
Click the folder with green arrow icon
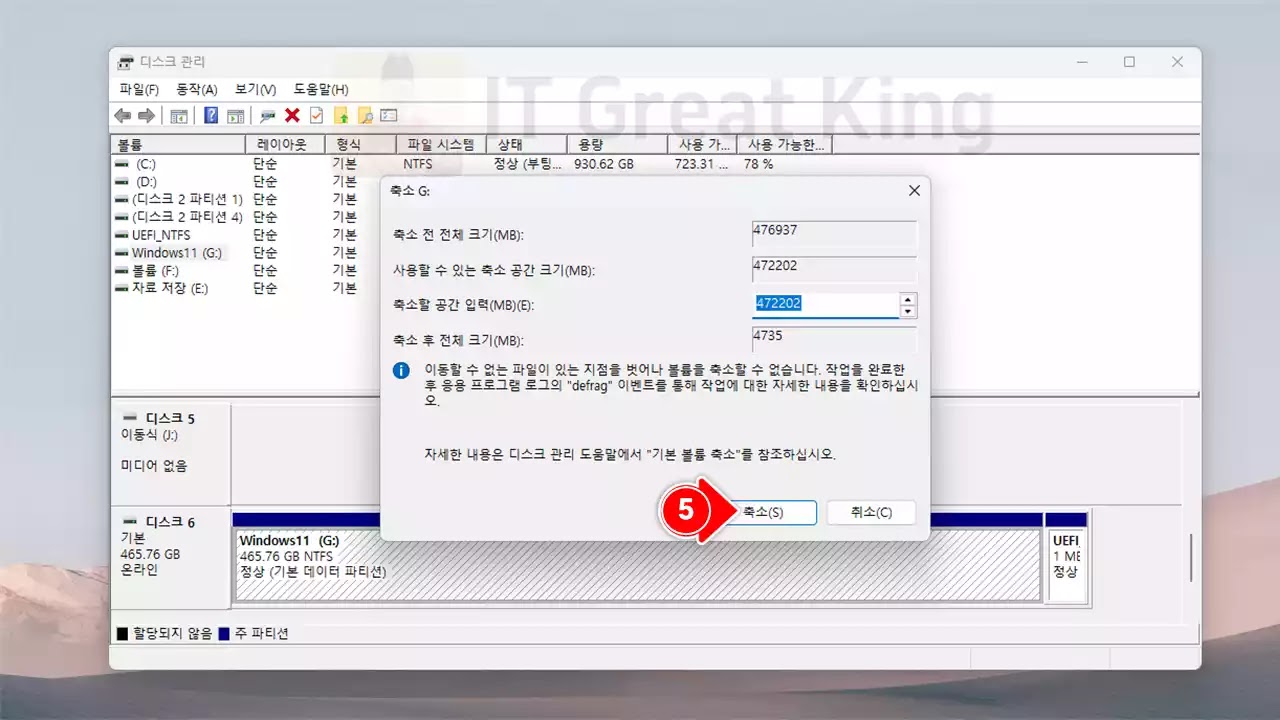click(x=341, y=115)
